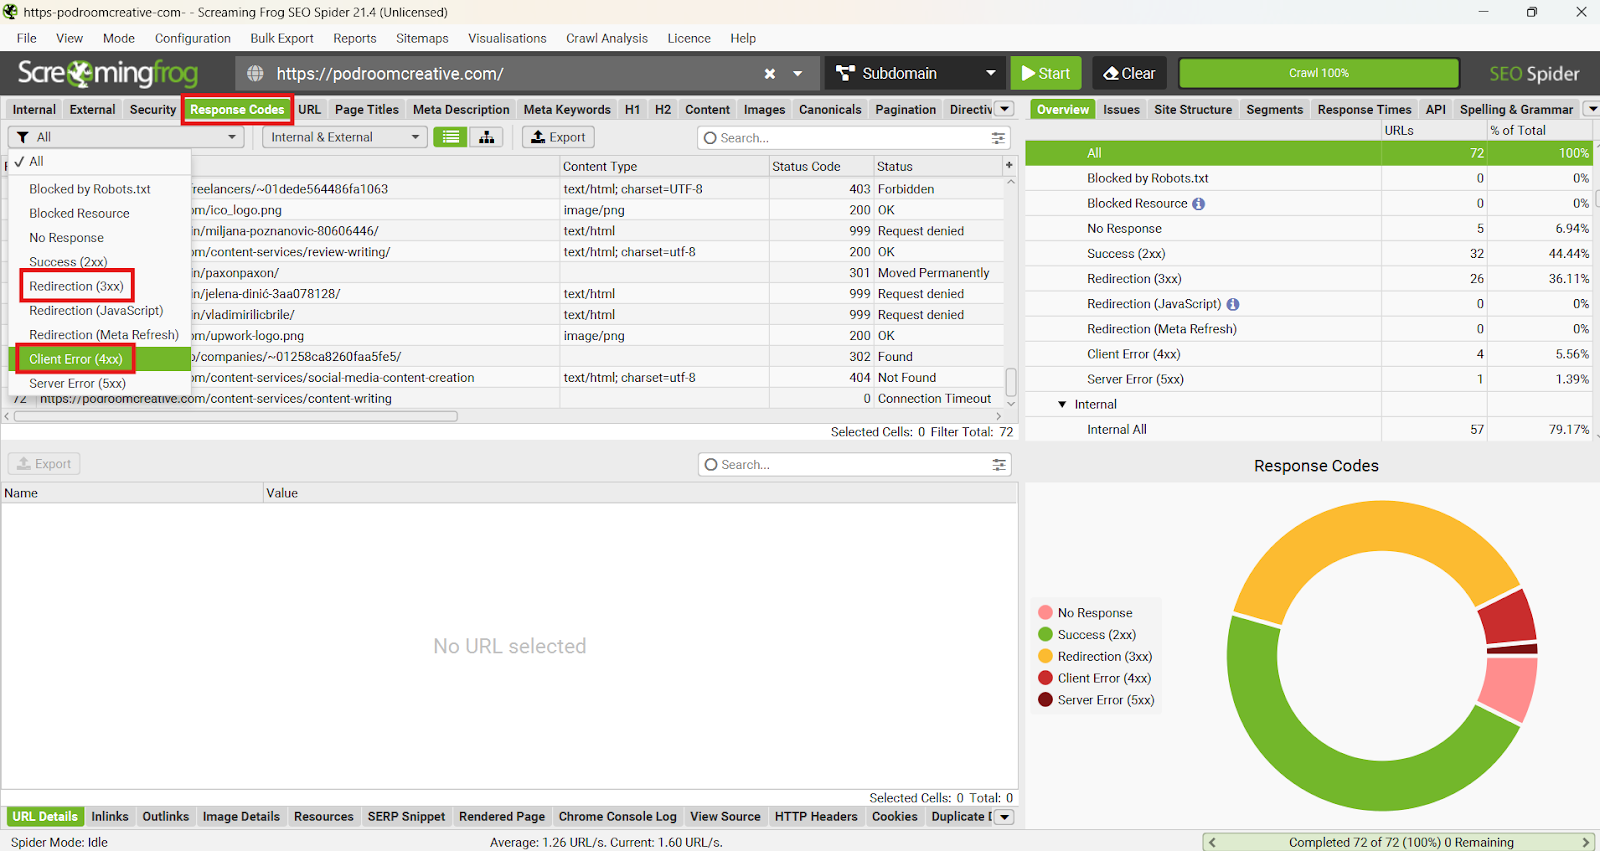
Task: Click info icon next to Redirection (JavaScript)
Action: [1232, 304]
